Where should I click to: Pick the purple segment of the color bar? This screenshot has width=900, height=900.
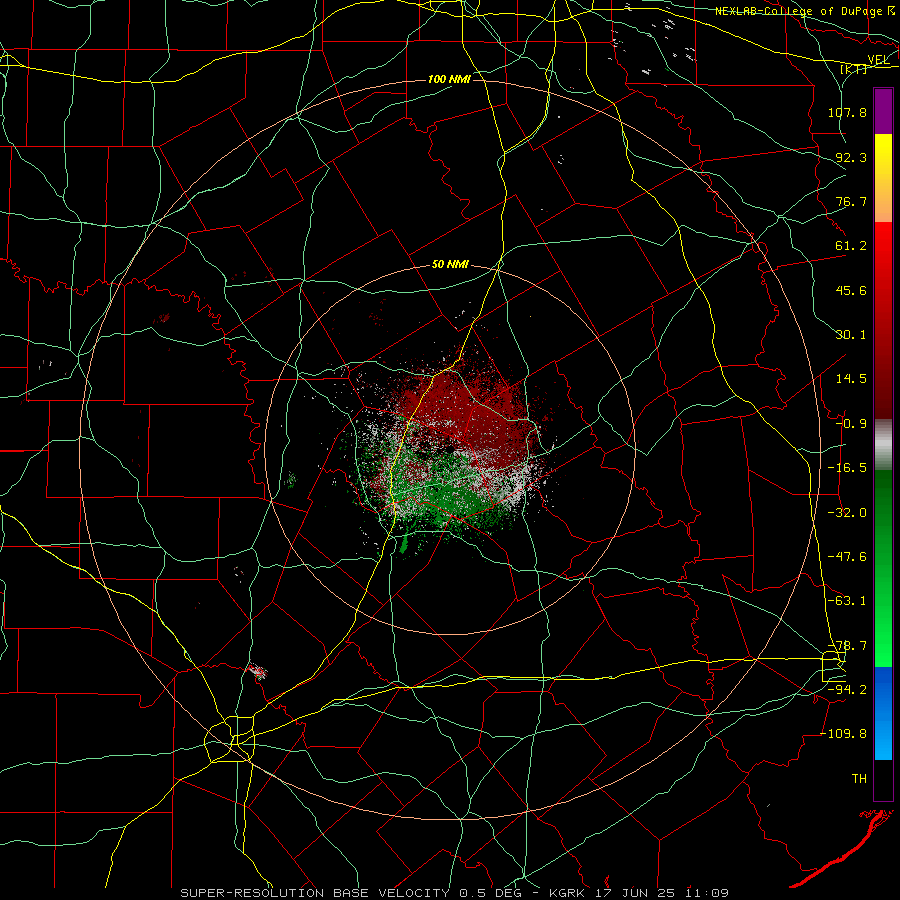coord(883,111)
